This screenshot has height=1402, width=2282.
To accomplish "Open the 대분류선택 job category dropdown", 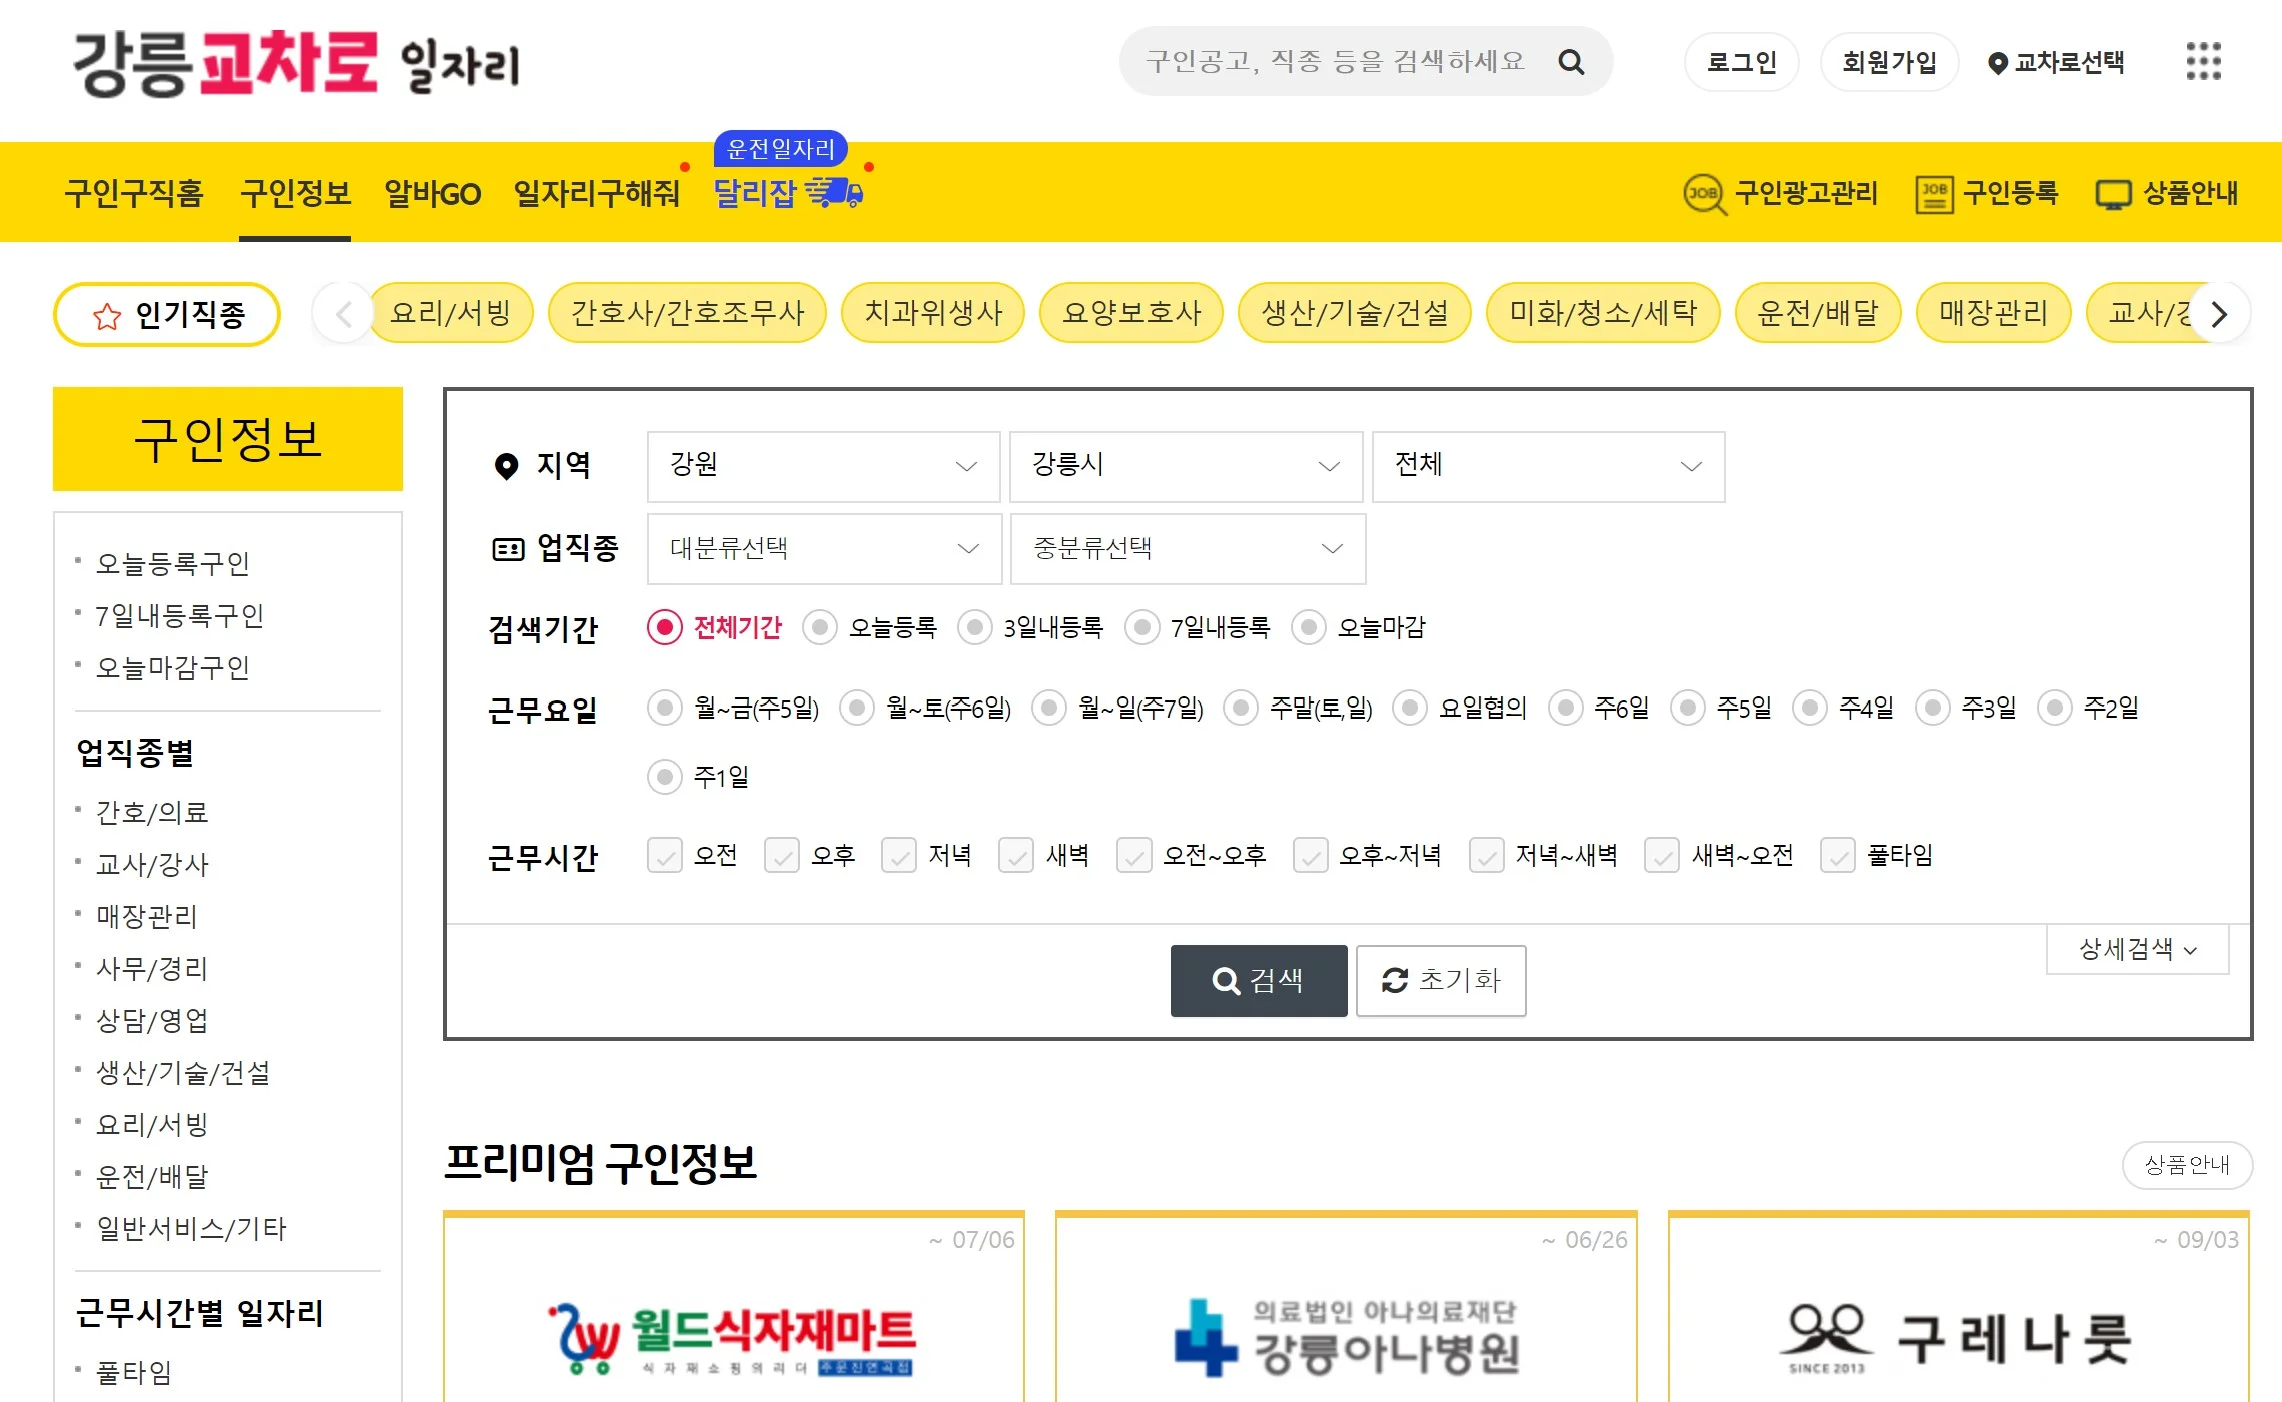I will click(823, 549).
